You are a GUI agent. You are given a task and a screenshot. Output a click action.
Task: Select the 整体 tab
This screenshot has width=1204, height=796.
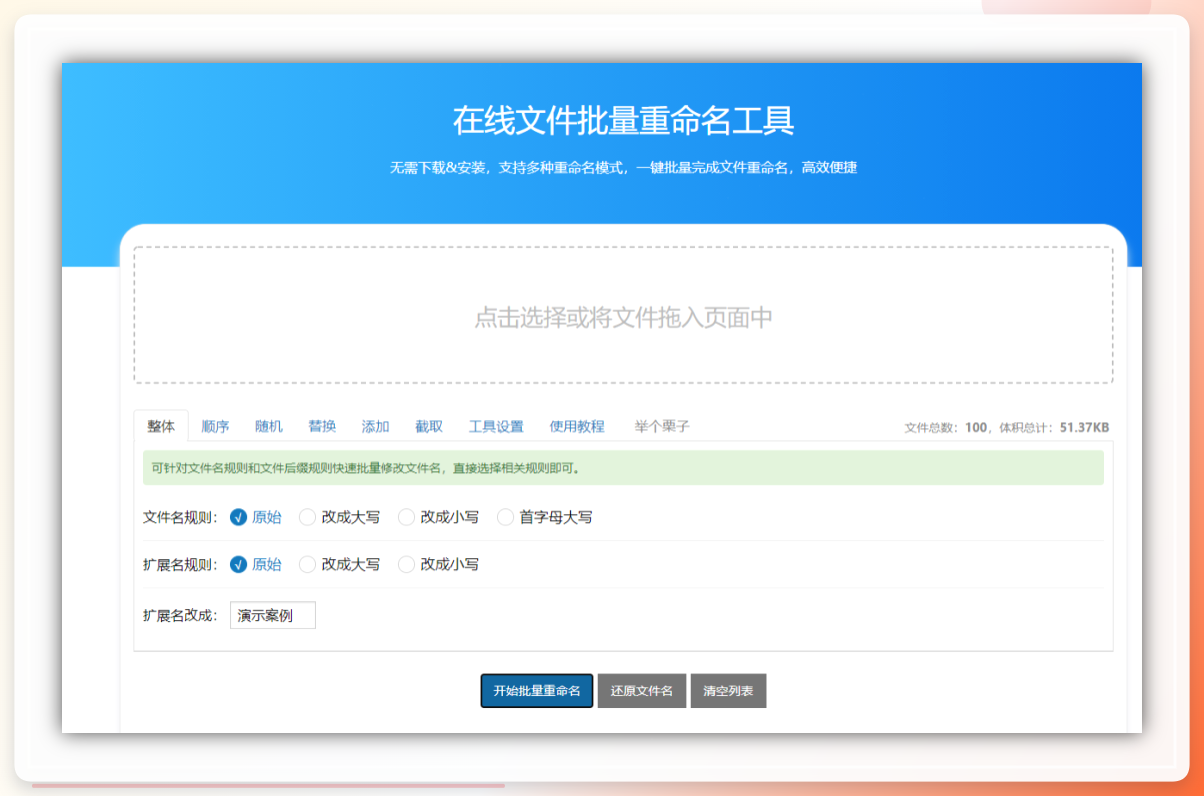161,426
